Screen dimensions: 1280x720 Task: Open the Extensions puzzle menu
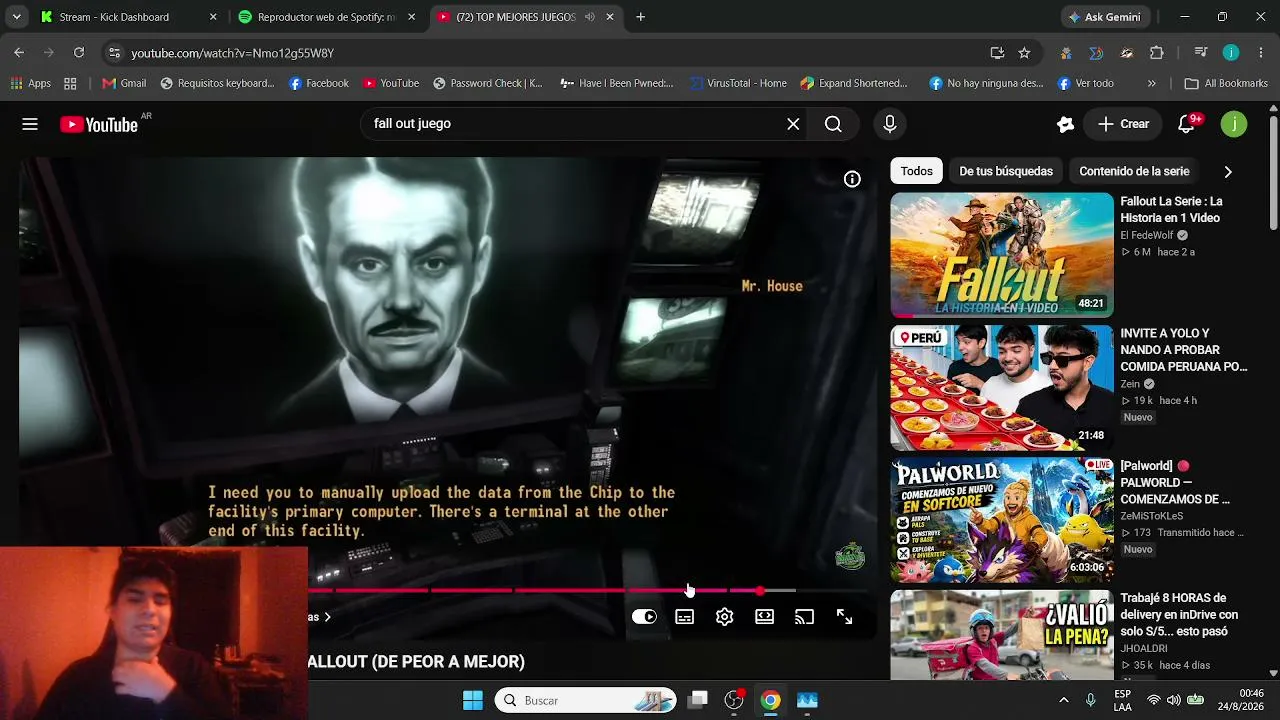1157,53
